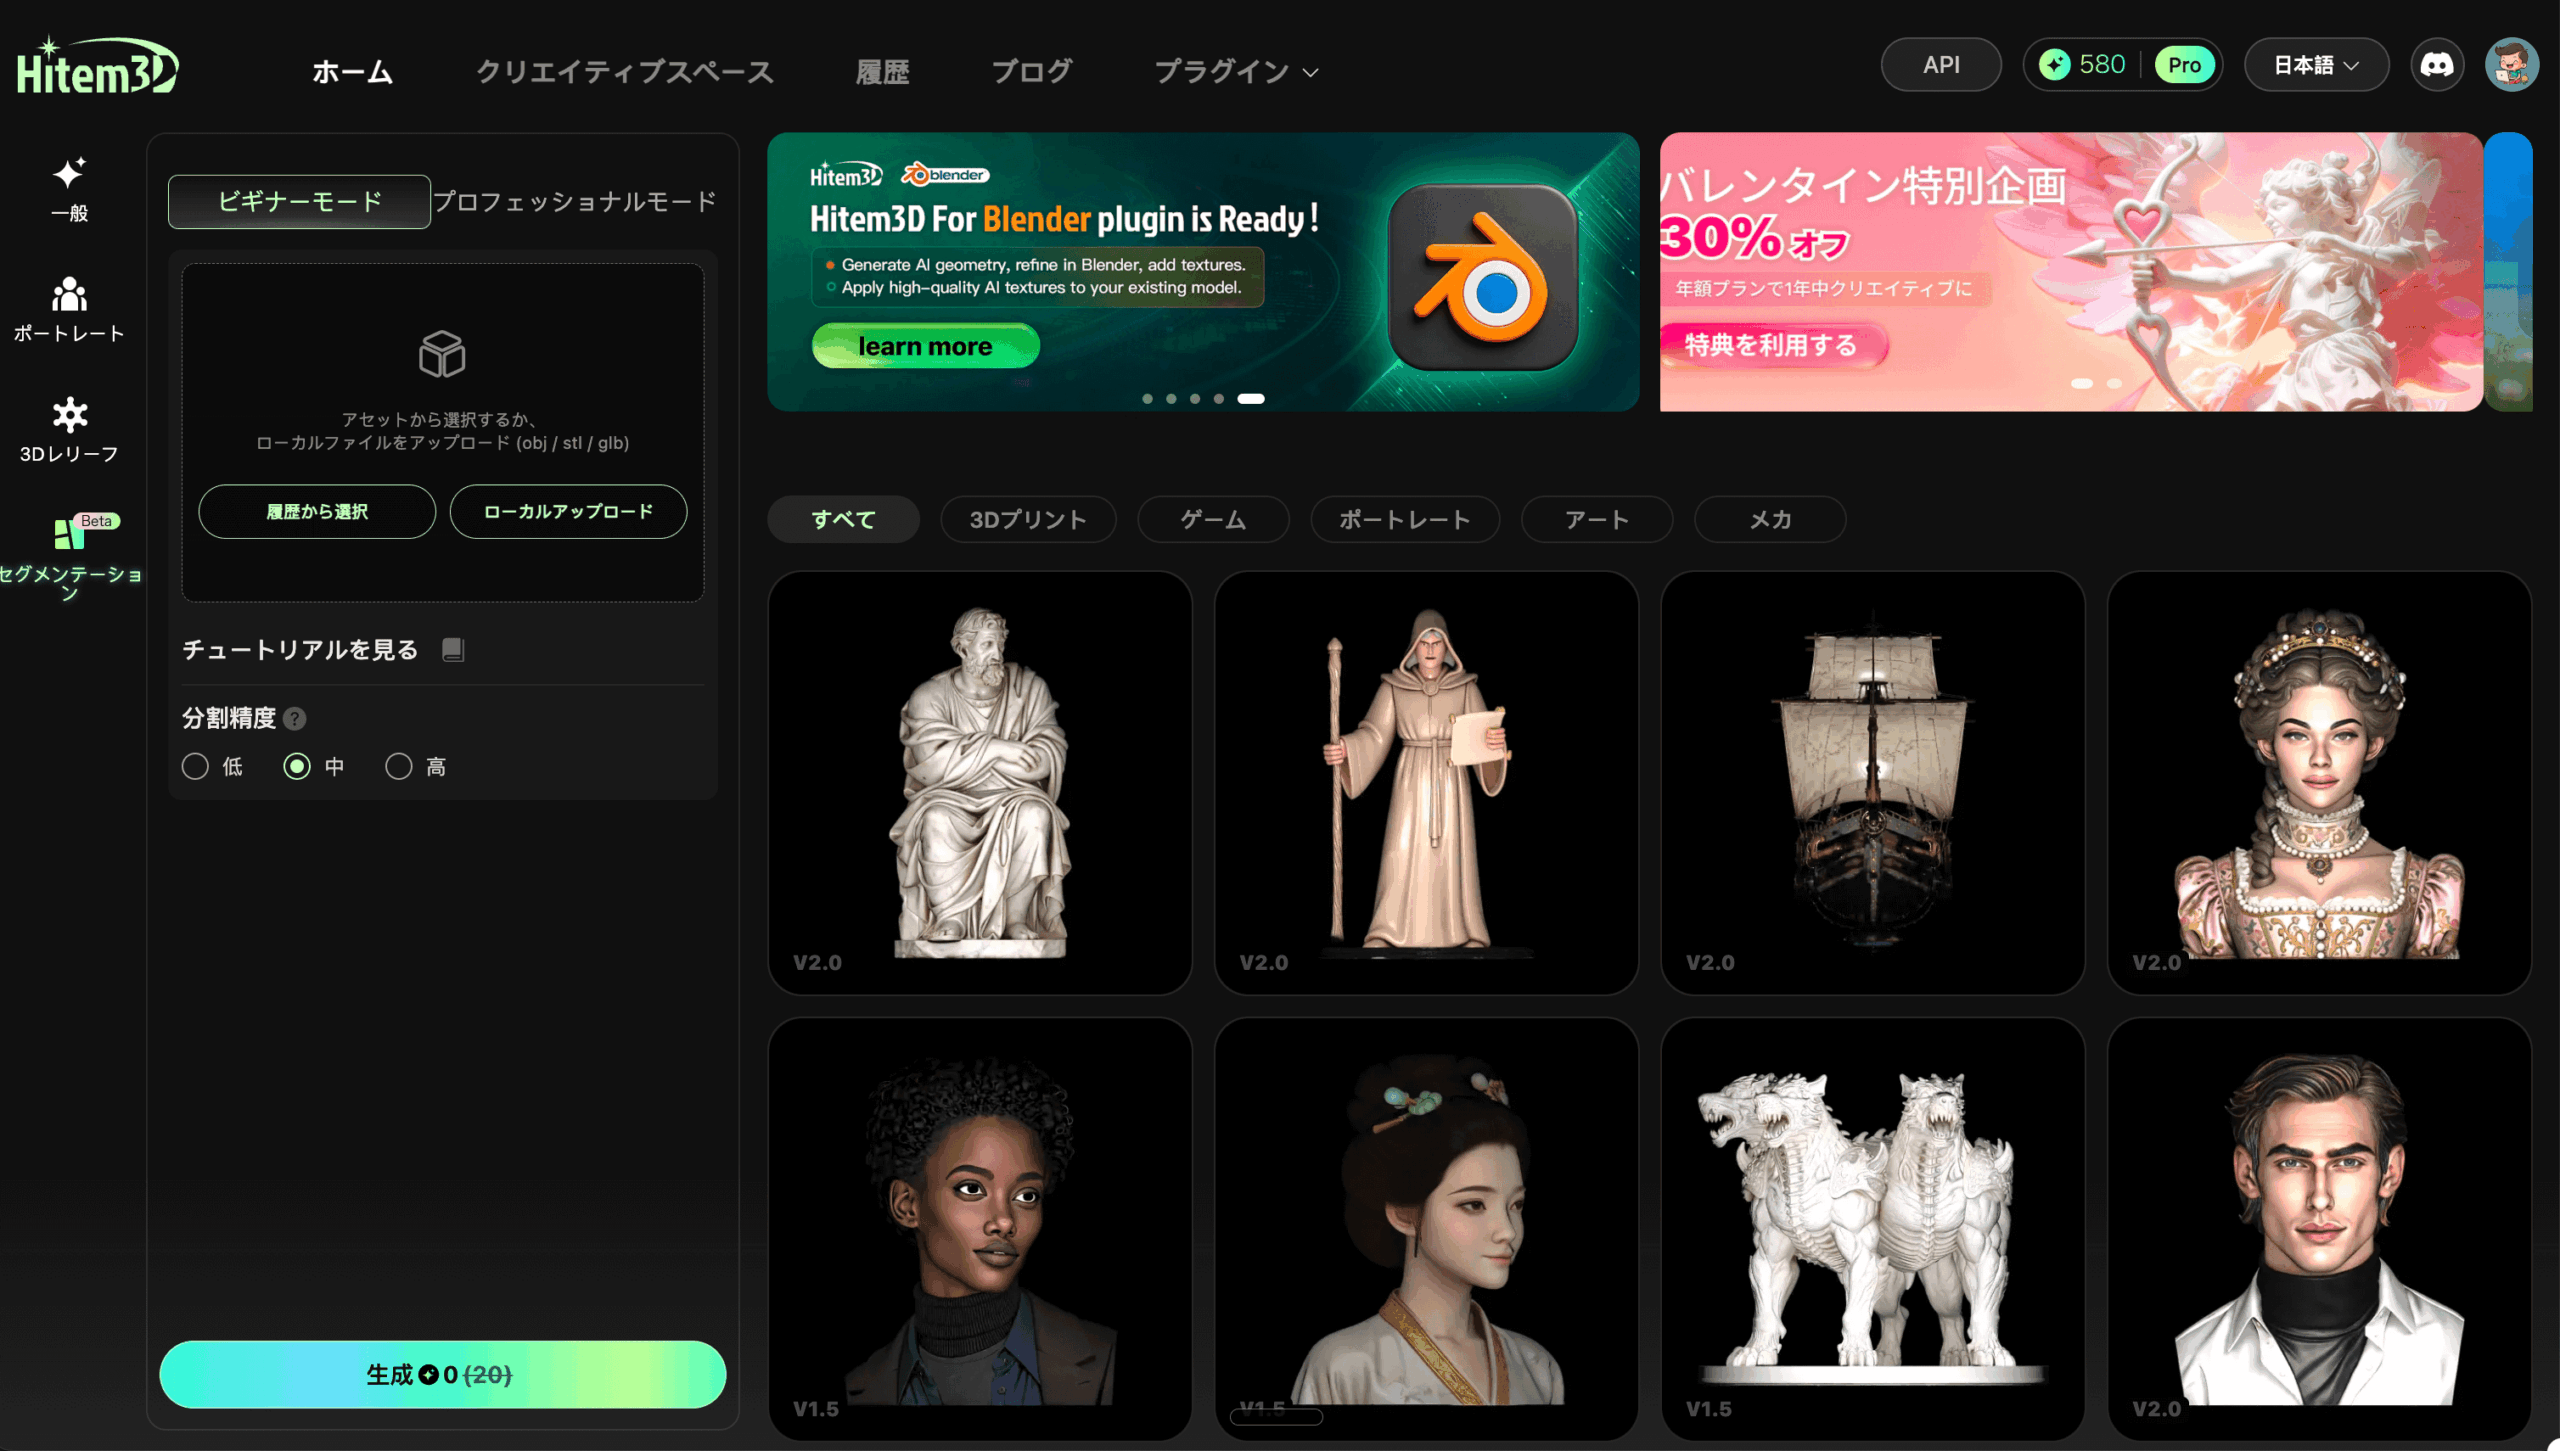The image size is (2560, 1451).
Task: Expand the プラグイン dropdown menu
Action: [x=1236, y=72]
